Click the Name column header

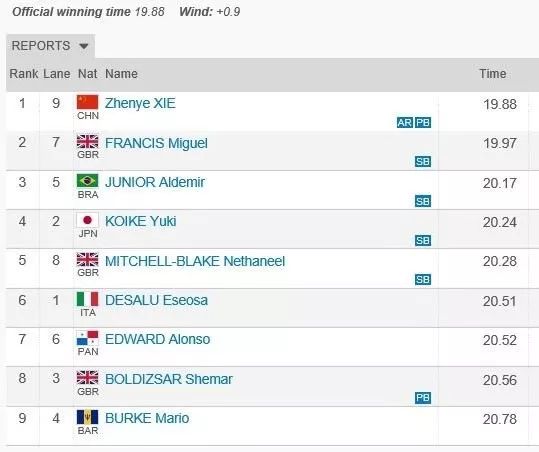[x=121, y=74]
